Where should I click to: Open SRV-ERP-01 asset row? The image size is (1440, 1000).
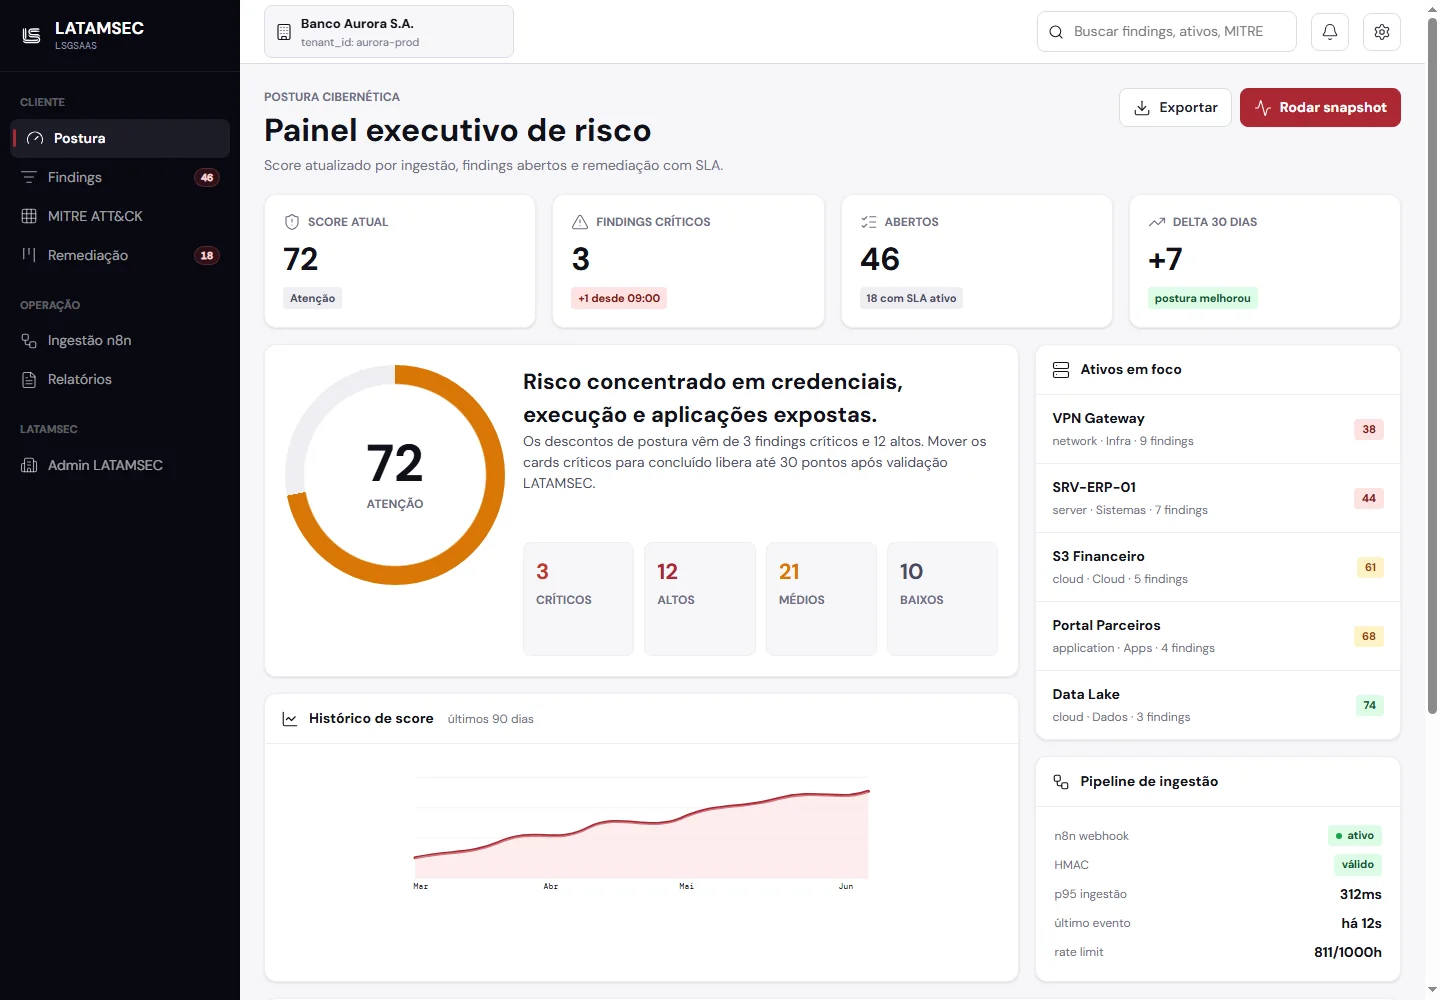coord(1218,498)
